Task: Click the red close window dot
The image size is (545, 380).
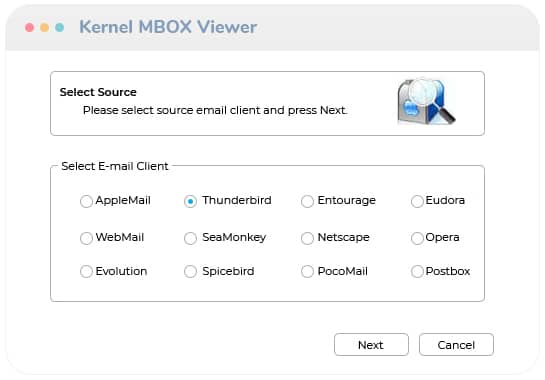Action: coord(30,27)
